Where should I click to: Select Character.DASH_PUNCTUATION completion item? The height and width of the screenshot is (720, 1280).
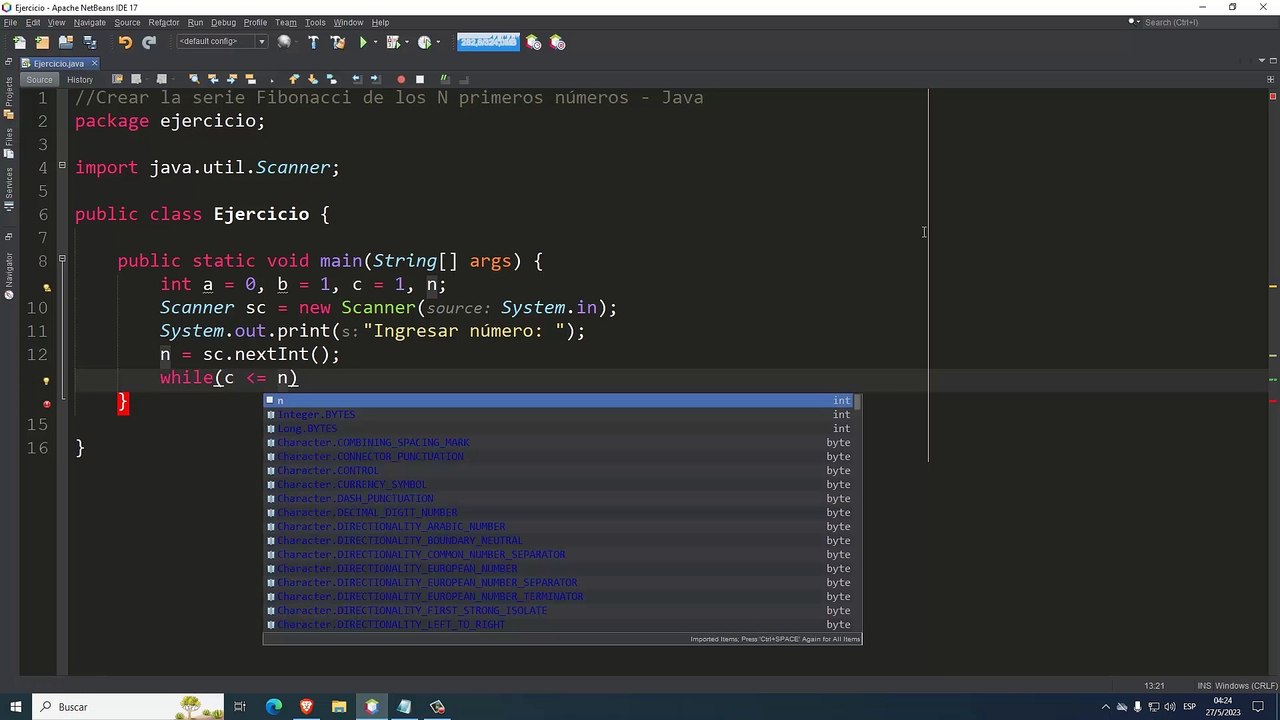point(562,498)
